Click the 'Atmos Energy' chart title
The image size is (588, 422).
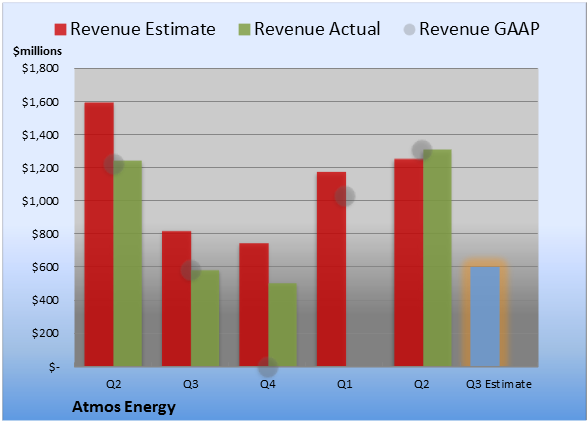point(124,407)
